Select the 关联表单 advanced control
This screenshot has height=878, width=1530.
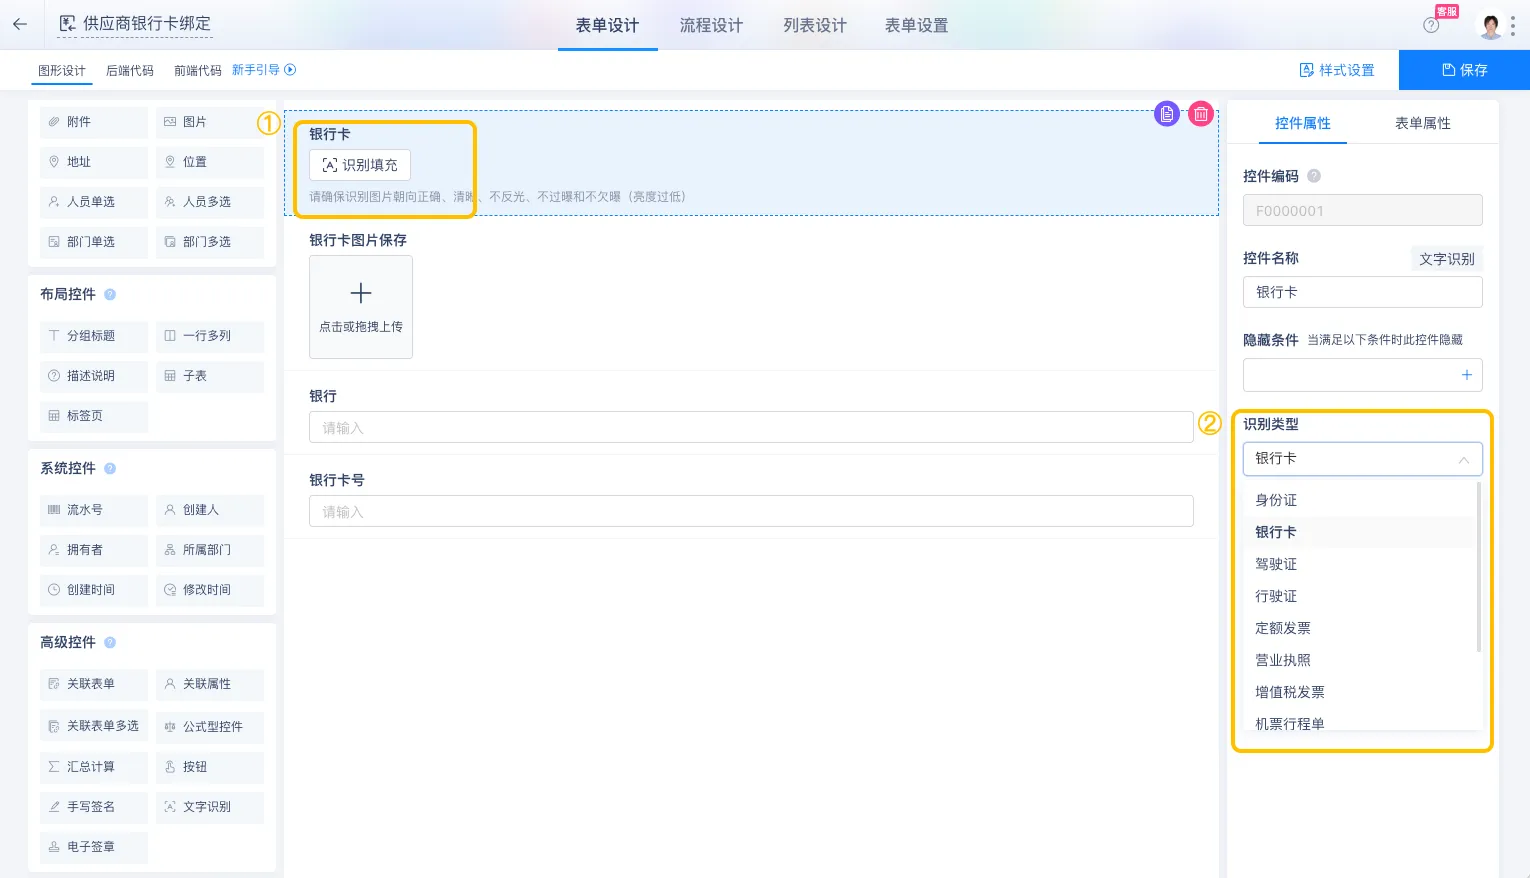[x=94, y=684]
